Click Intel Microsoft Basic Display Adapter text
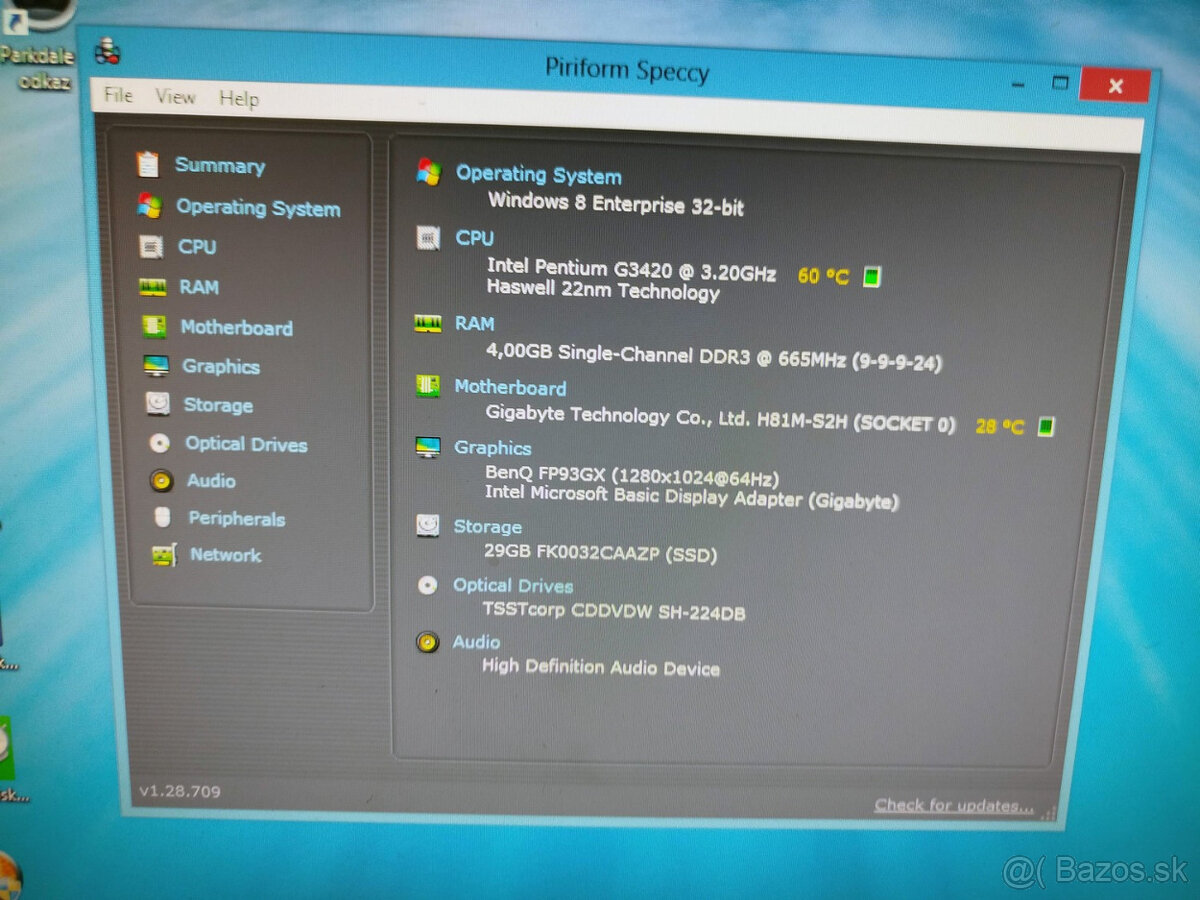1200x900 pixels. coord(692,496)
